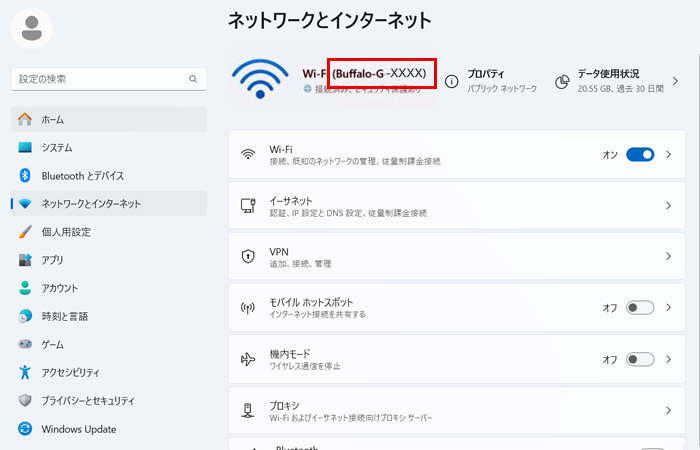Click the user profile avatar
Image resolution: width=700 pixels, height=450 pixels.
[x=32, y=29]
